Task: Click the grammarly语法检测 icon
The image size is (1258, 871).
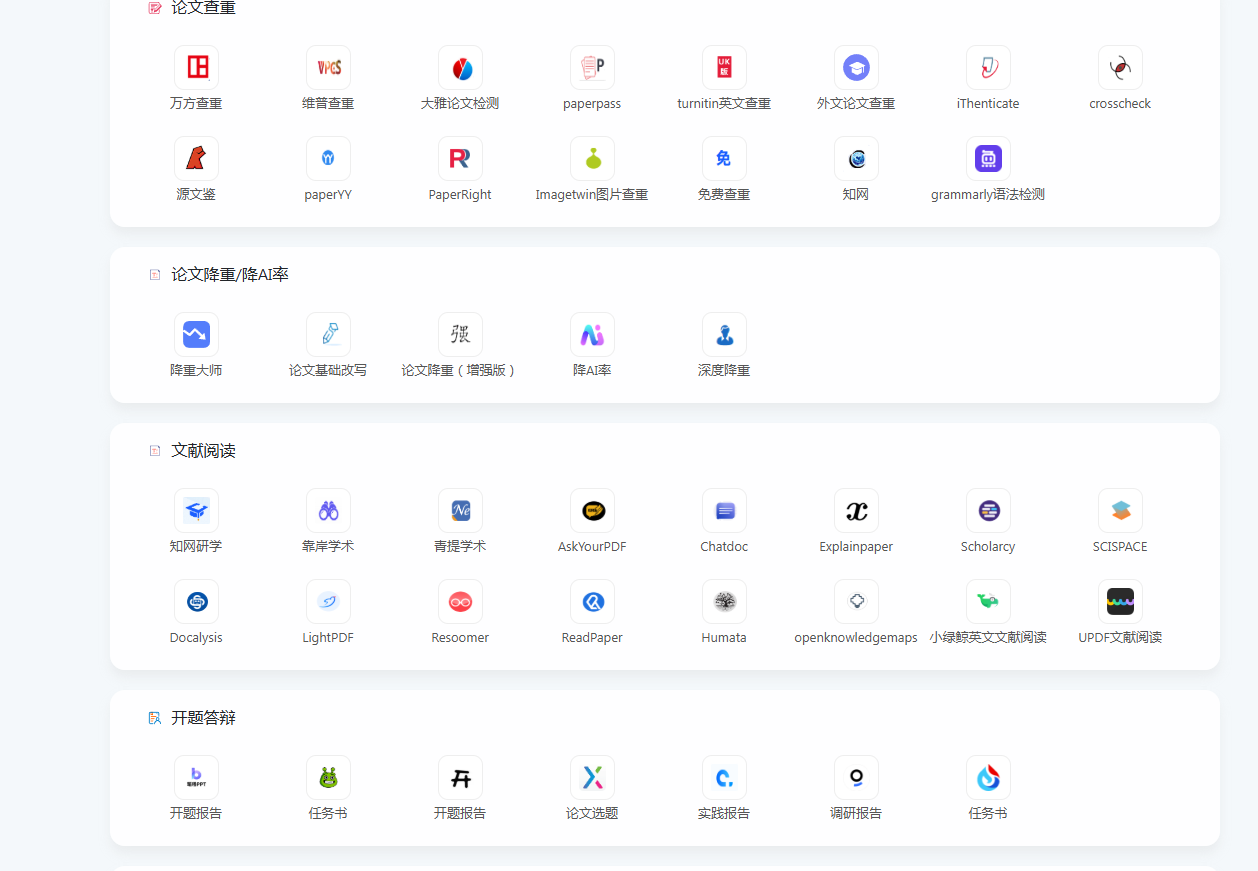Action: point(988,158)
